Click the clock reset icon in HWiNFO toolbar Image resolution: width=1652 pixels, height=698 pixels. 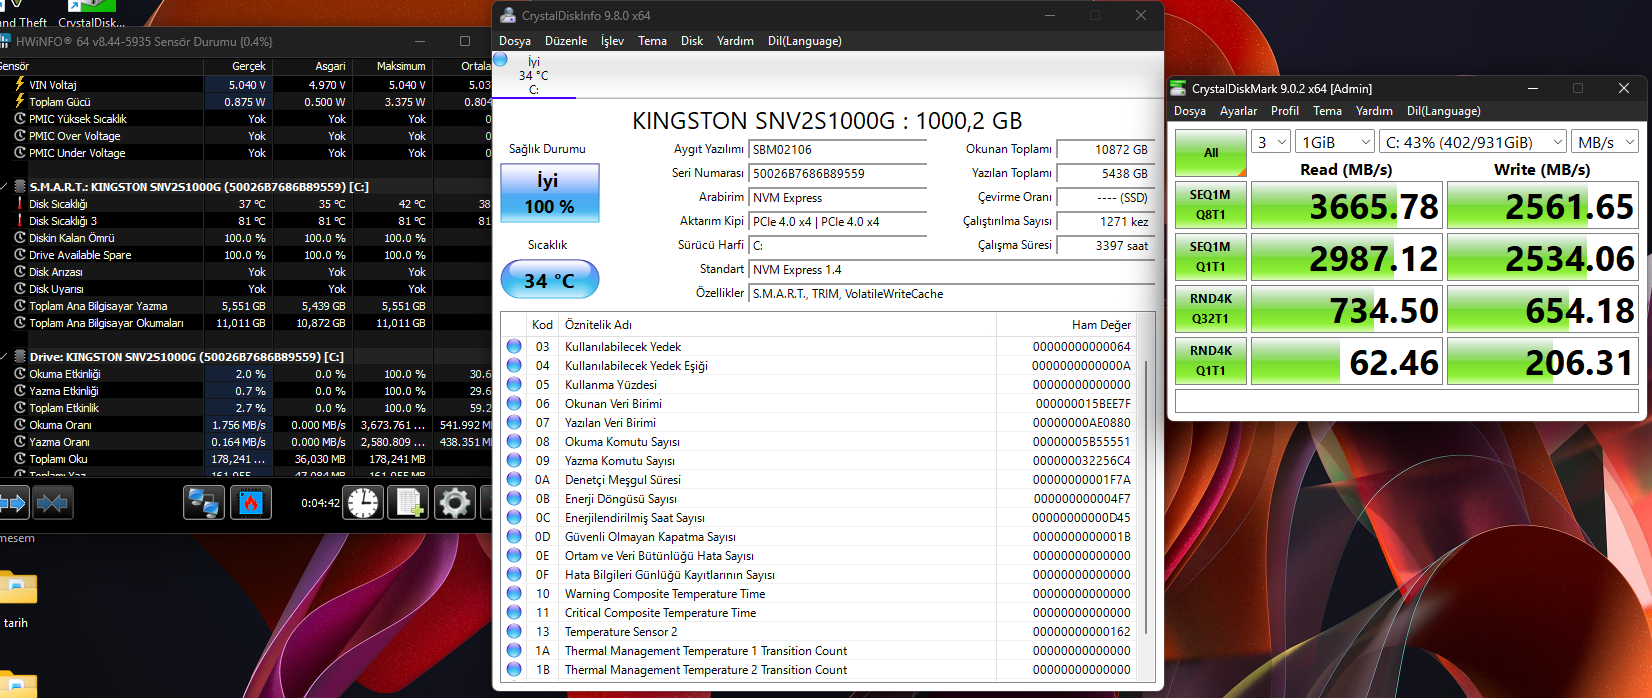[363, 502]
